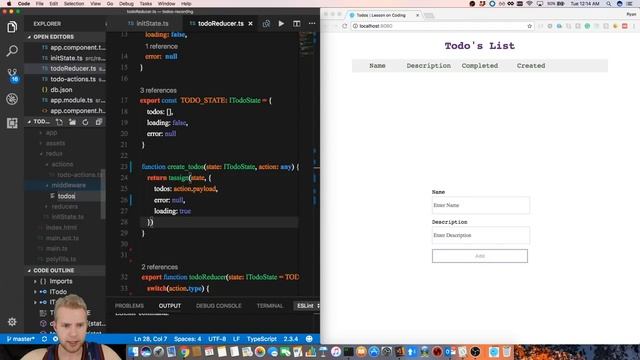
Task: Collapse the middleware folder in file tree
Action: click(x=68, y=185)
